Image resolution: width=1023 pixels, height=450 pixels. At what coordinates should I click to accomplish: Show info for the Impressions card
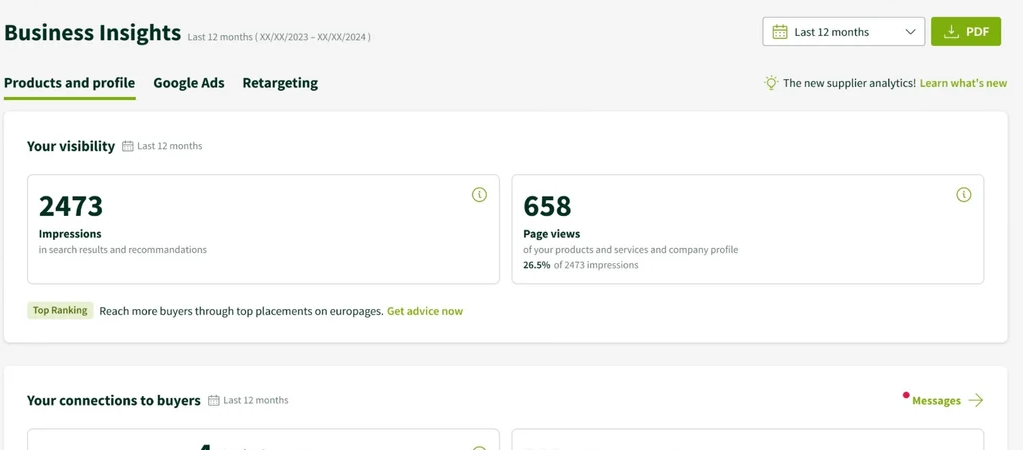pos(480,194)
